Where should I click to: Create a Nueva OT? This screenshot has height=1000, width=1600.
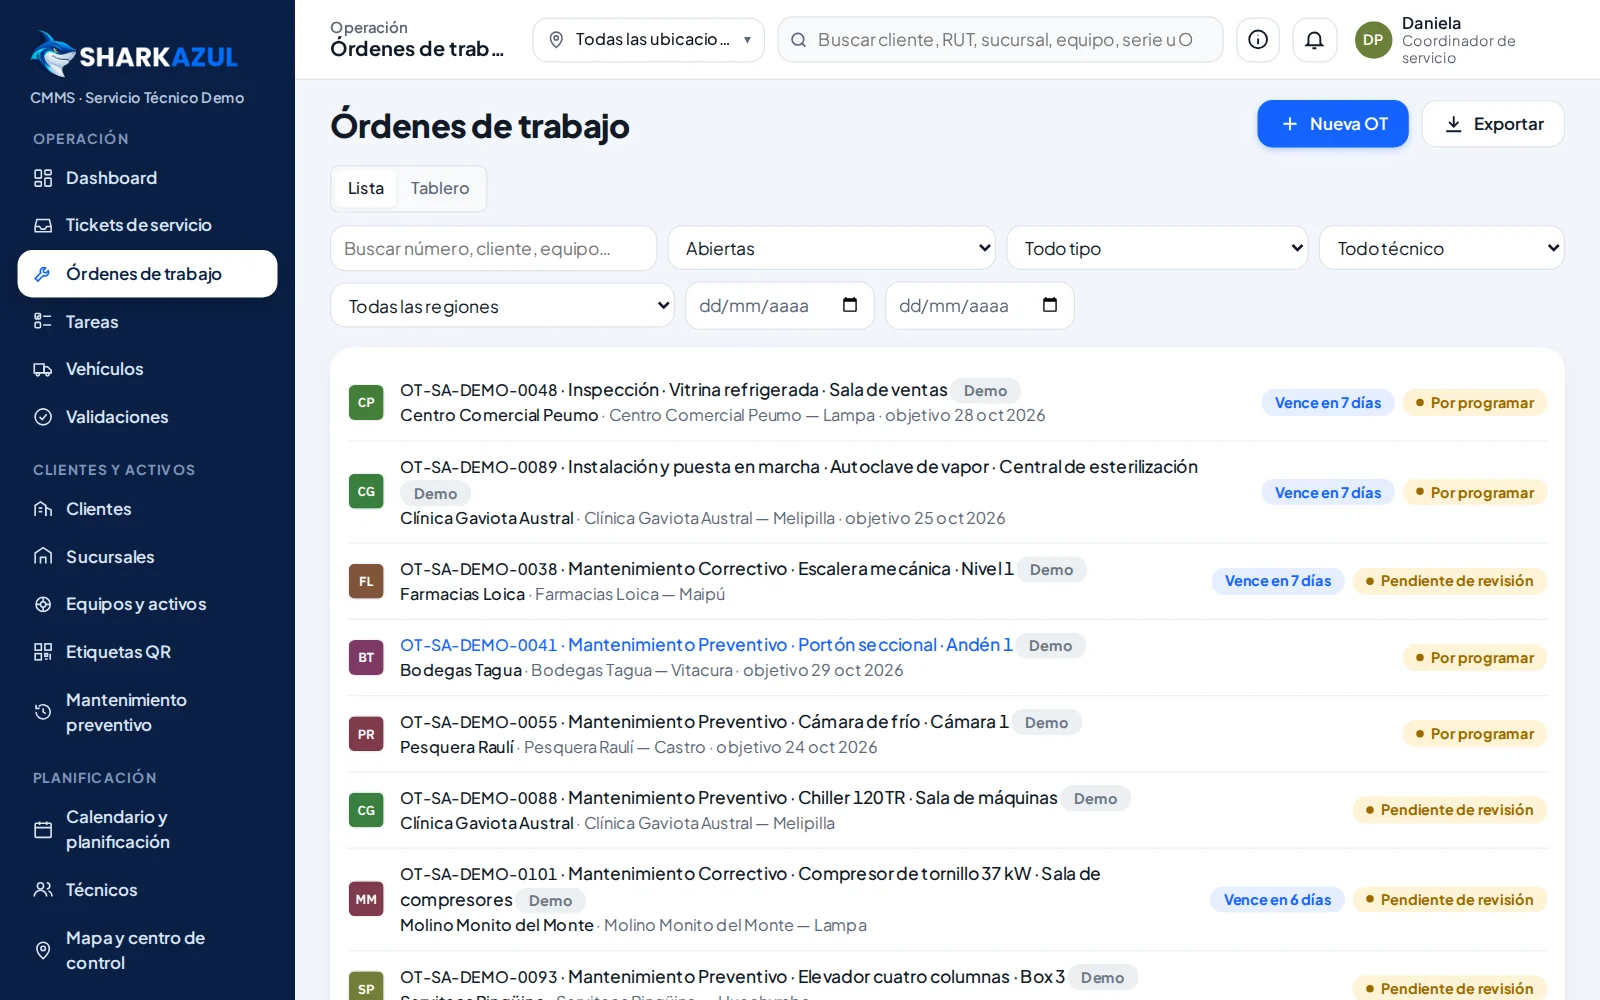point(1333,124)
